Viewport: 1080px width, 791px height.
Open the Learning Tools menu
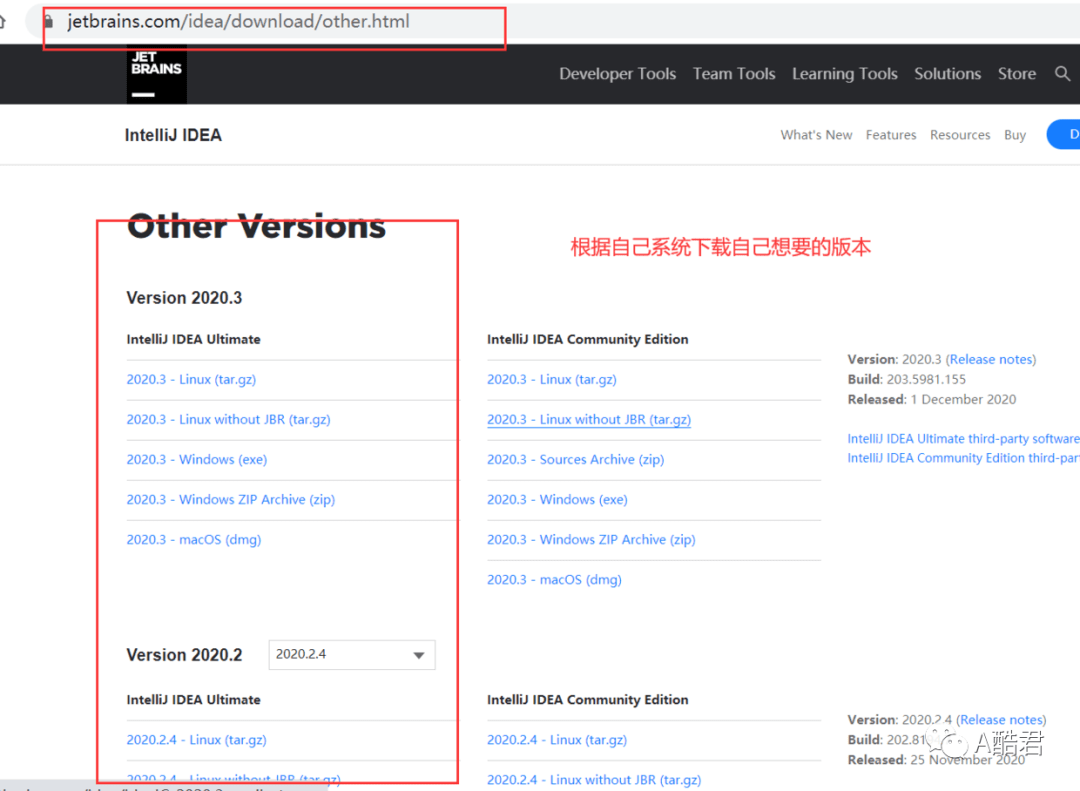tap(844, 74)
